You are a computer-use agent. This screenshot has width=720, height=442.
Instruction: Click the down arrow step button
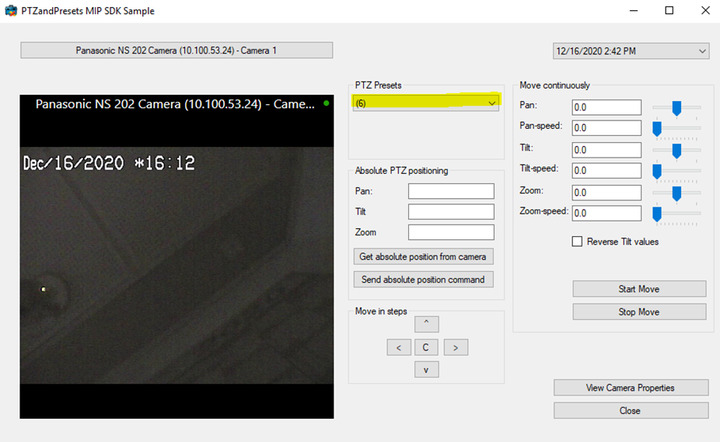coord(426,370)
